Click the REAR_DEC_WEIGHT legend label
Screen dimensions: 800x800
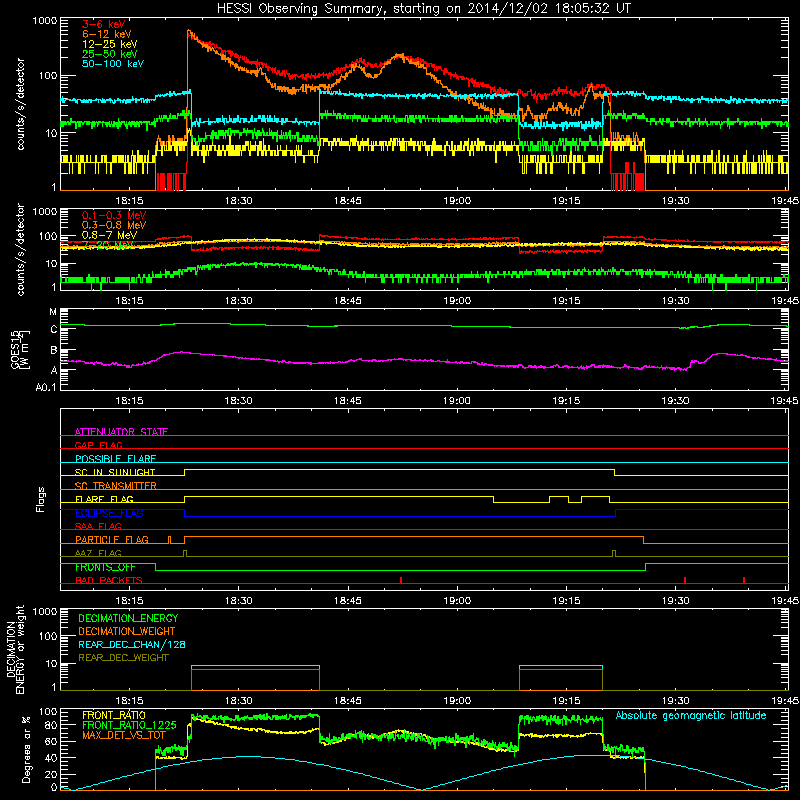click(123, 658)
